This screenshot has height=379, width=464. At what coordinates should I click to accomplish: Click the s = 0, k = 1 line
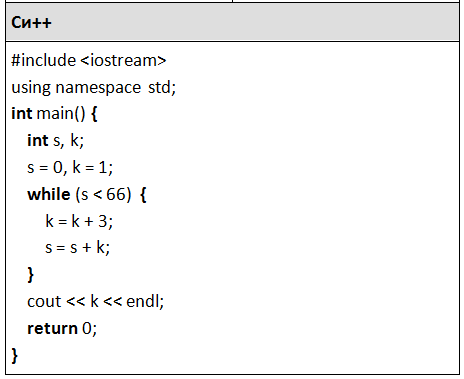tap(70, 167)
